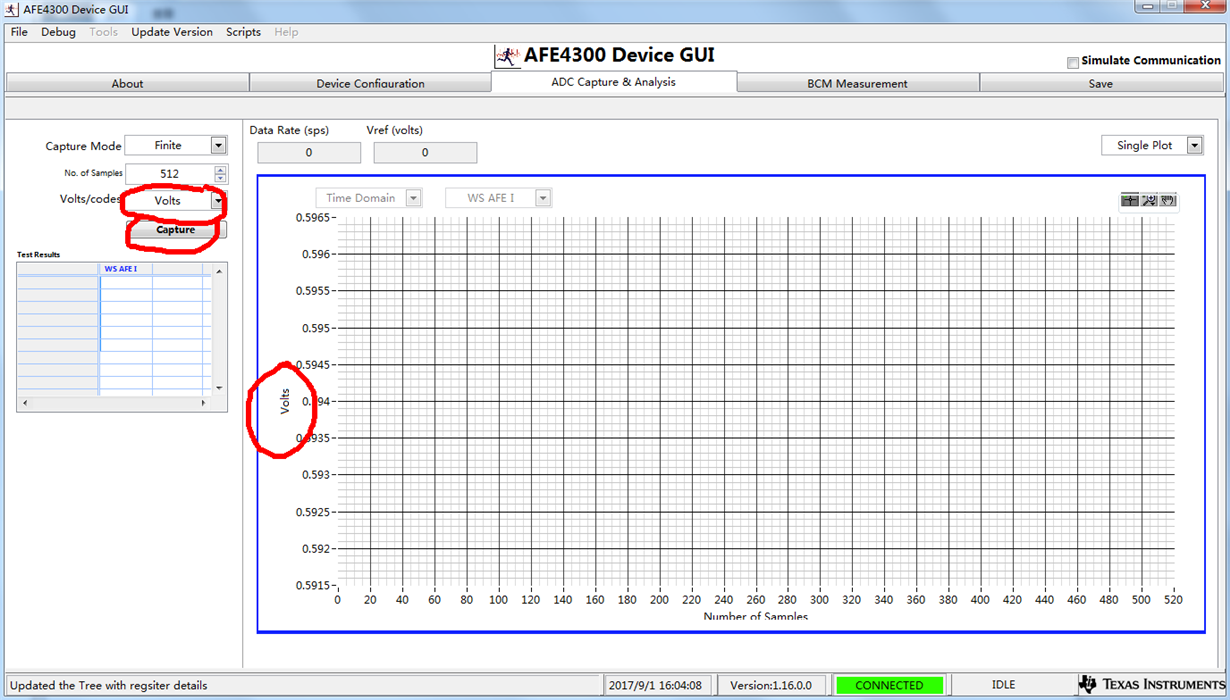Open the Save tab
Screen dimensions: 1230x700
[x=1100, y=83]
